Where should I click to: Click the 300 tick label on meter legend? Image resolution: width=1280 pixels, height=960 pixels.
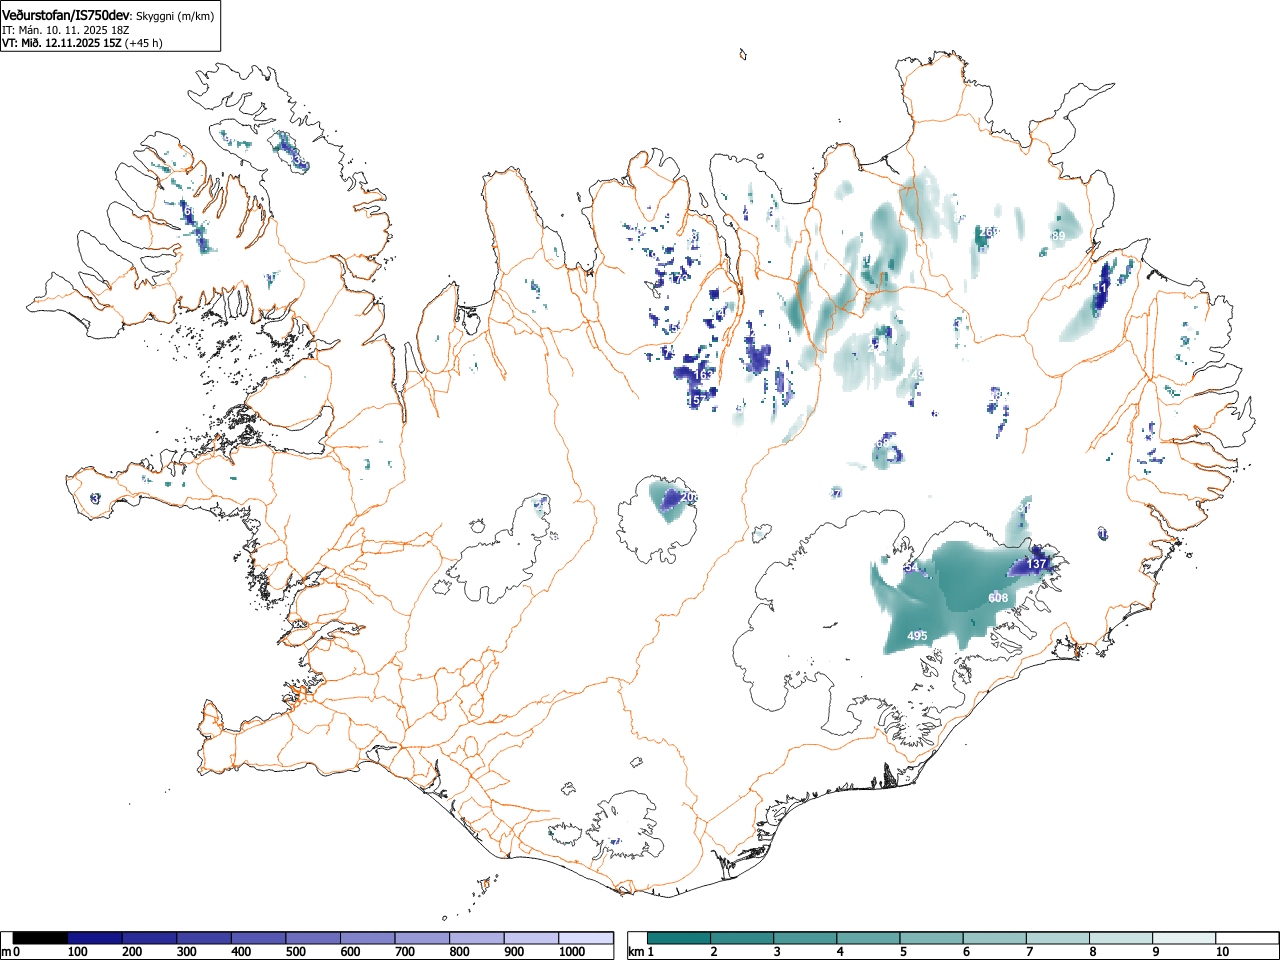186,952
